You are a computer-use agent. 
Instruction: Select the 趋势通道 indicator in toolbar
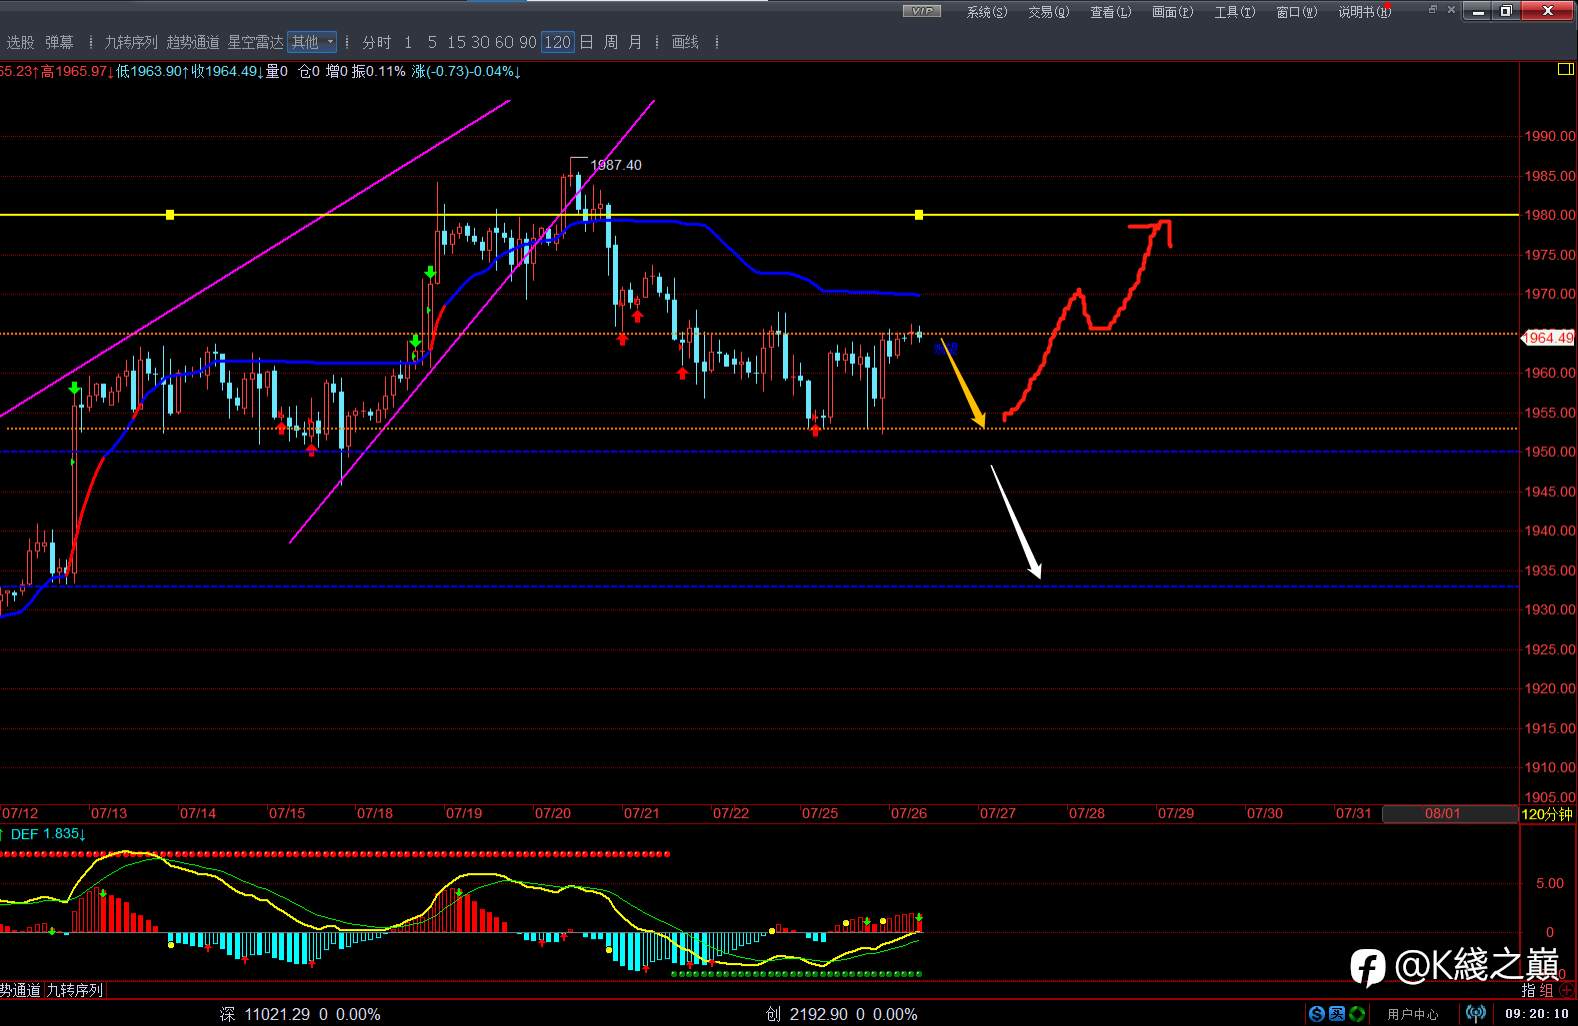pos(192,42)
